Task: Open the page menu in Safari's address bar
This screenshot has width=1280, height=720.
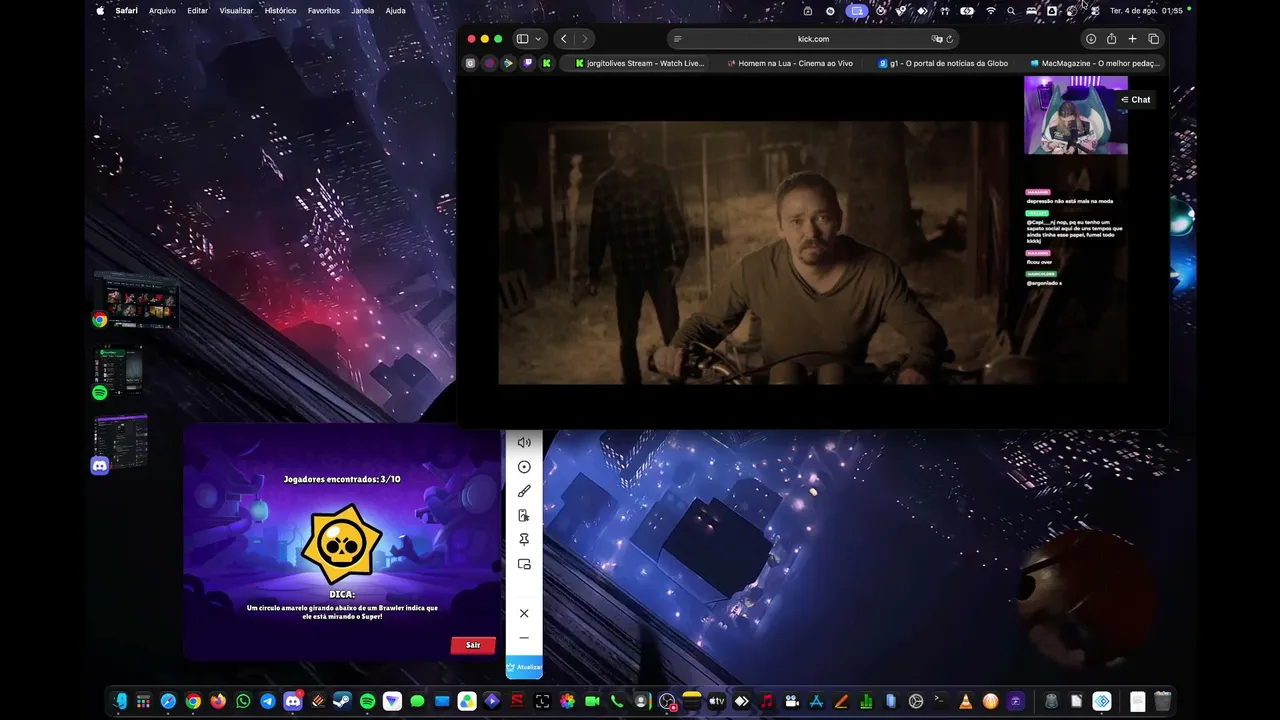Action: click(x=677, y=39)
